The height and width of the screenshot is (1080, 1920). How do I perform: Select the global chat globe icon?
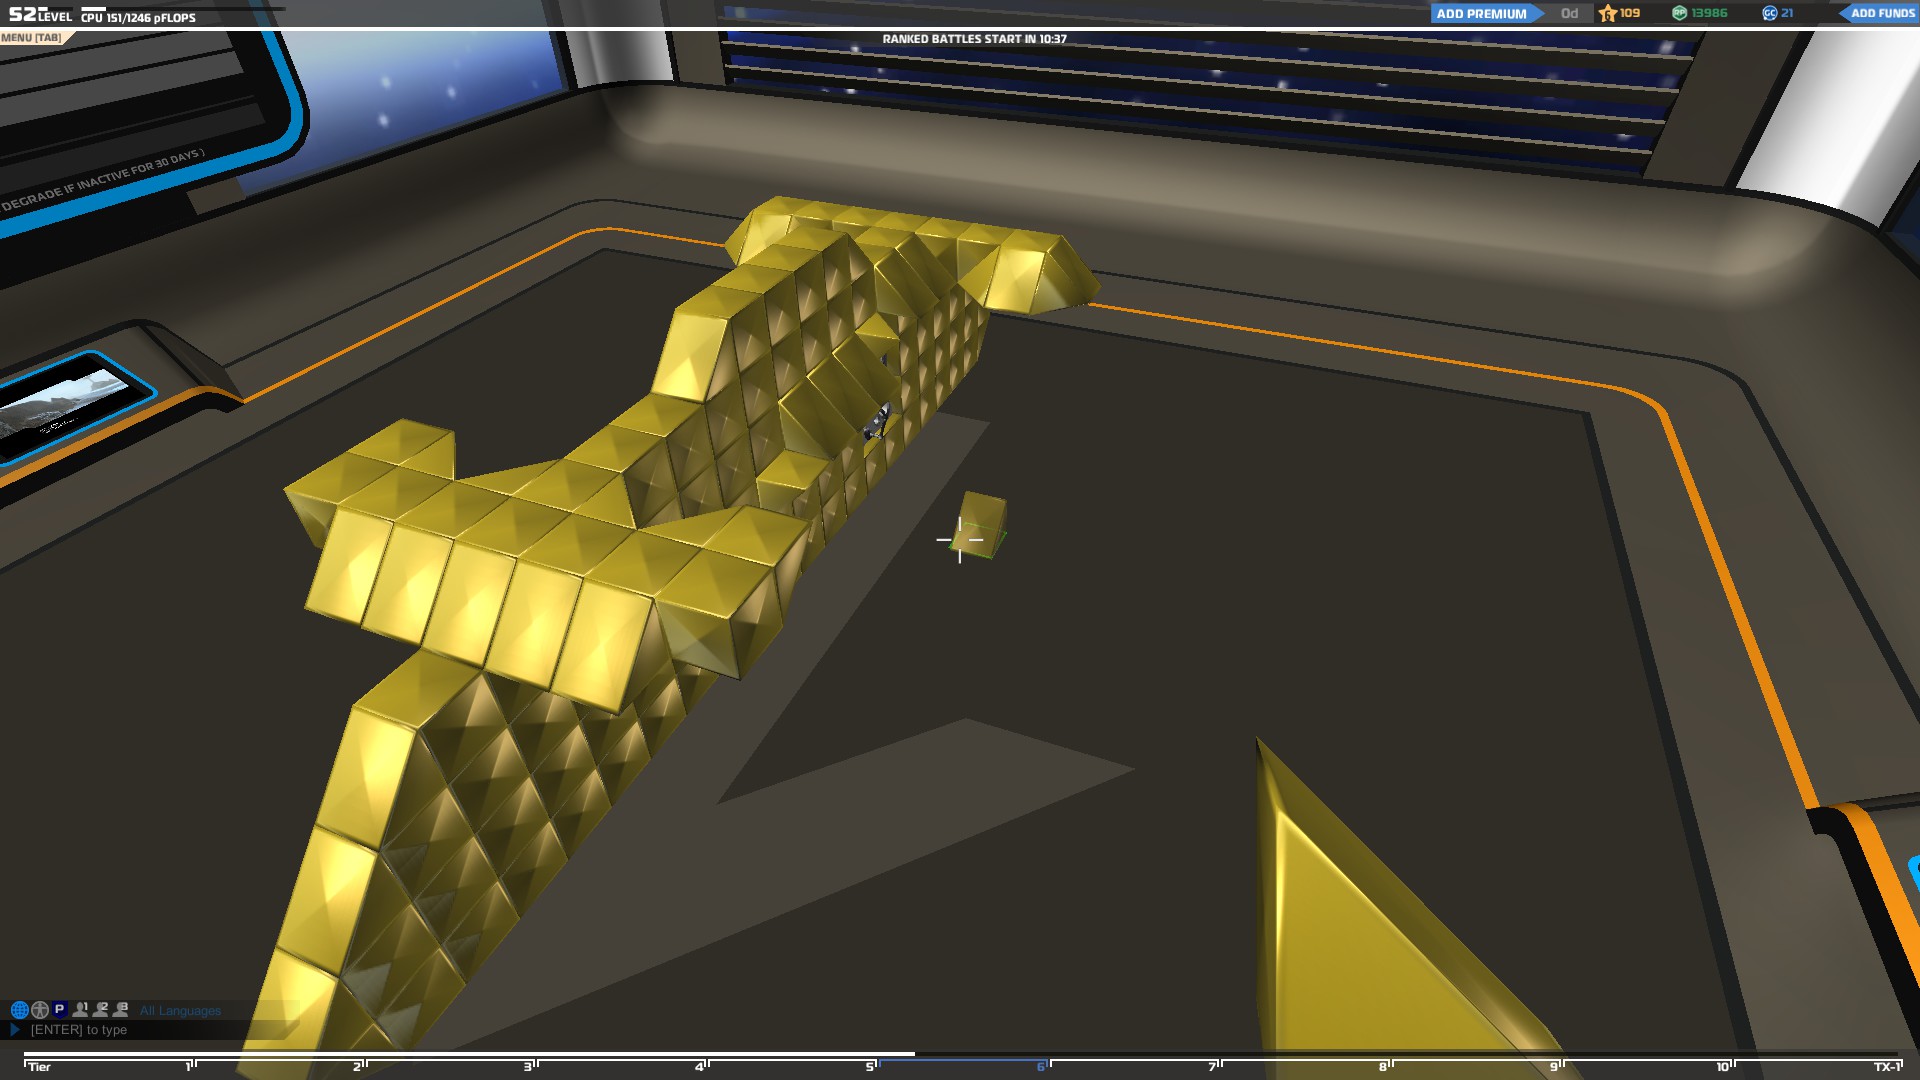19,1010
